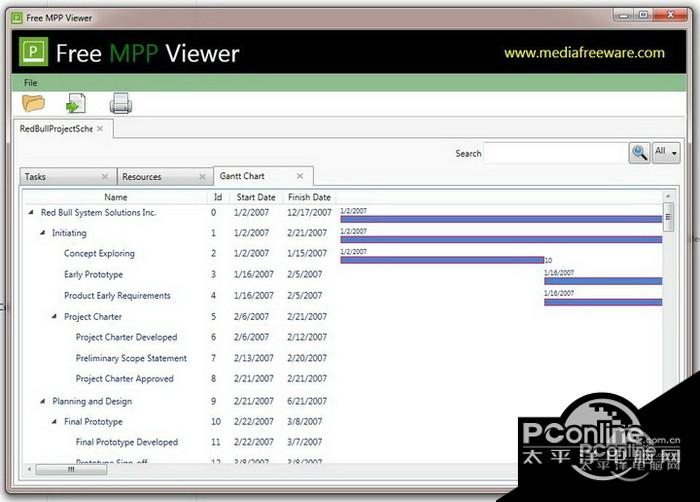Image resolution: width=700 pixels, height=502 pixels.
Task: Click the topmost Red Bull Gantt bar
Action: (x=501, y=219)
